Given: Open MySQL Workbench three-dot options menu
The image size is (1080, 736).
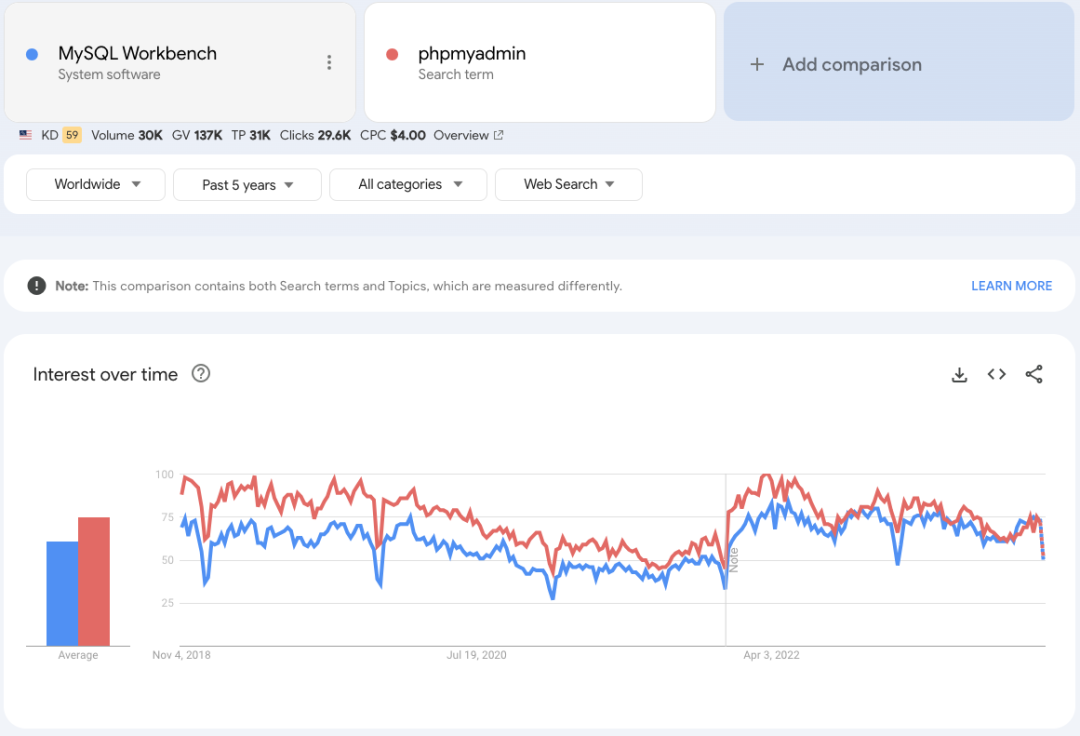Looking at the screenshot, I should (329, 63).
